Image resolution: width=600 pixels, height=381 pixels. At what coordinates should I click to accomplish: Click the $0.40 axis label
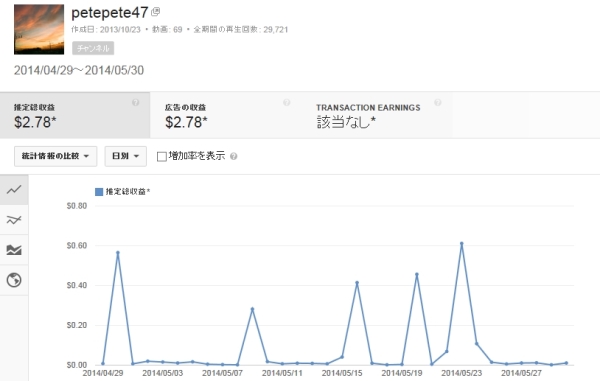[77, 285]
